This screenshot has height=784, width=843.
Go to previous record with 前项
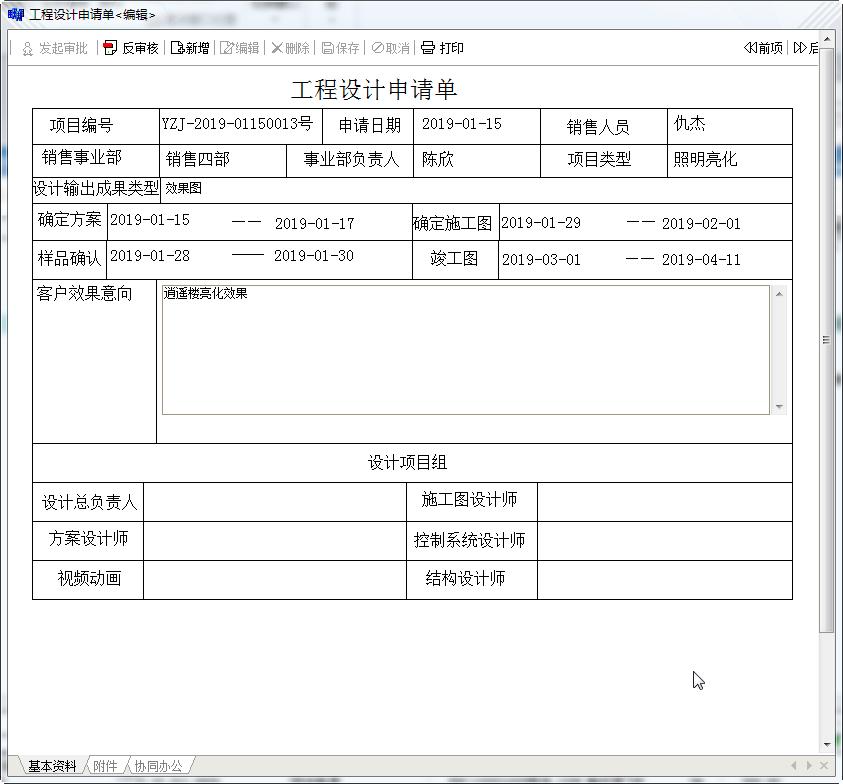(763, 48)
